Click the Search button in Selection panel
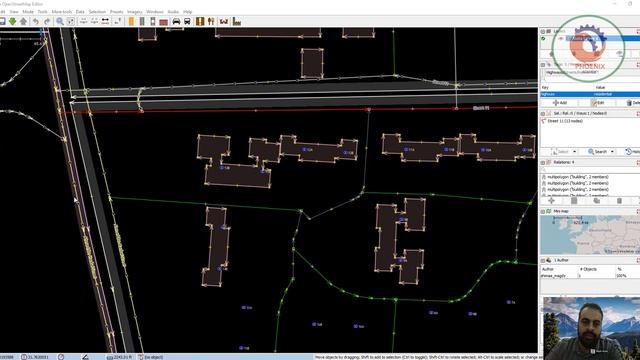The width and height of the screenshot is (640, 360). 598,151
